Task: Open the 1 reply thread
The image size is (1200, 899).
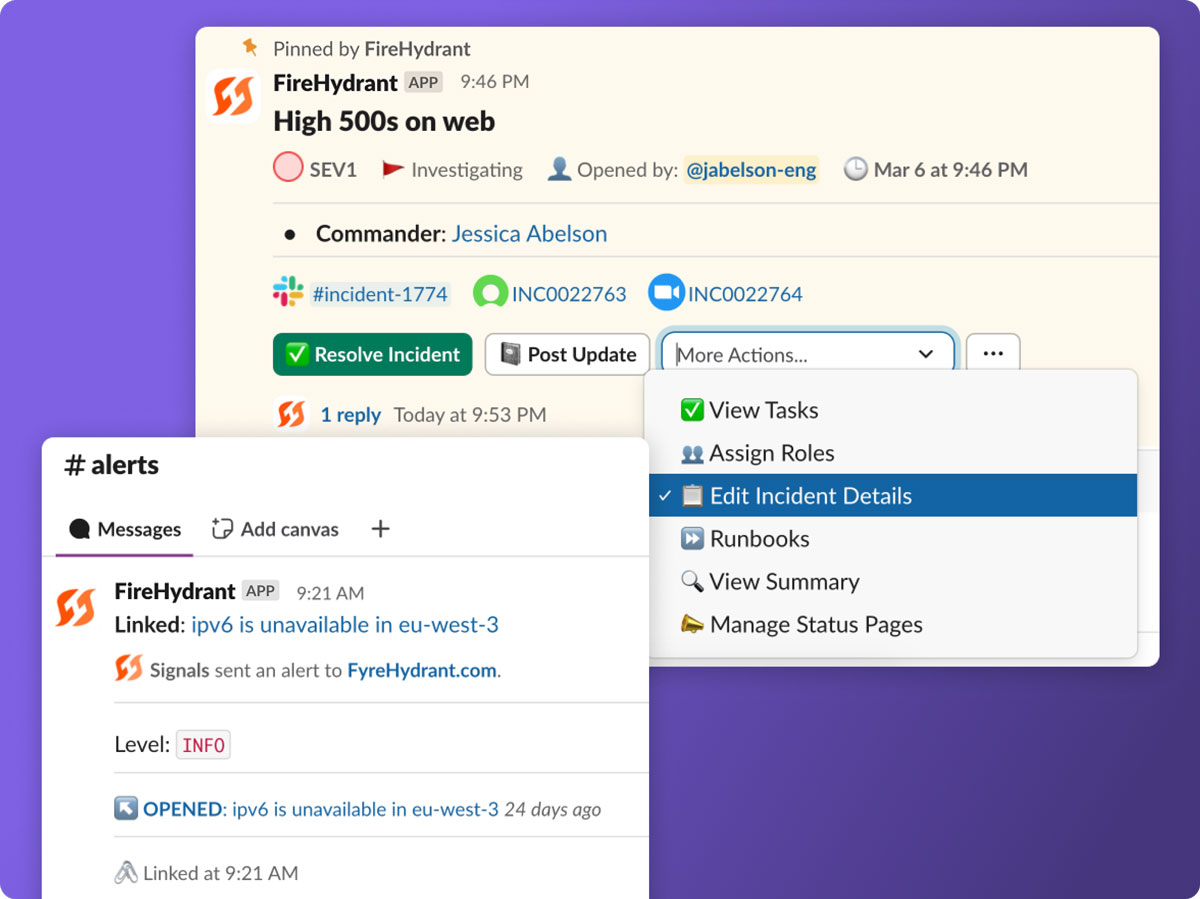Action: (x=350, y=415)
